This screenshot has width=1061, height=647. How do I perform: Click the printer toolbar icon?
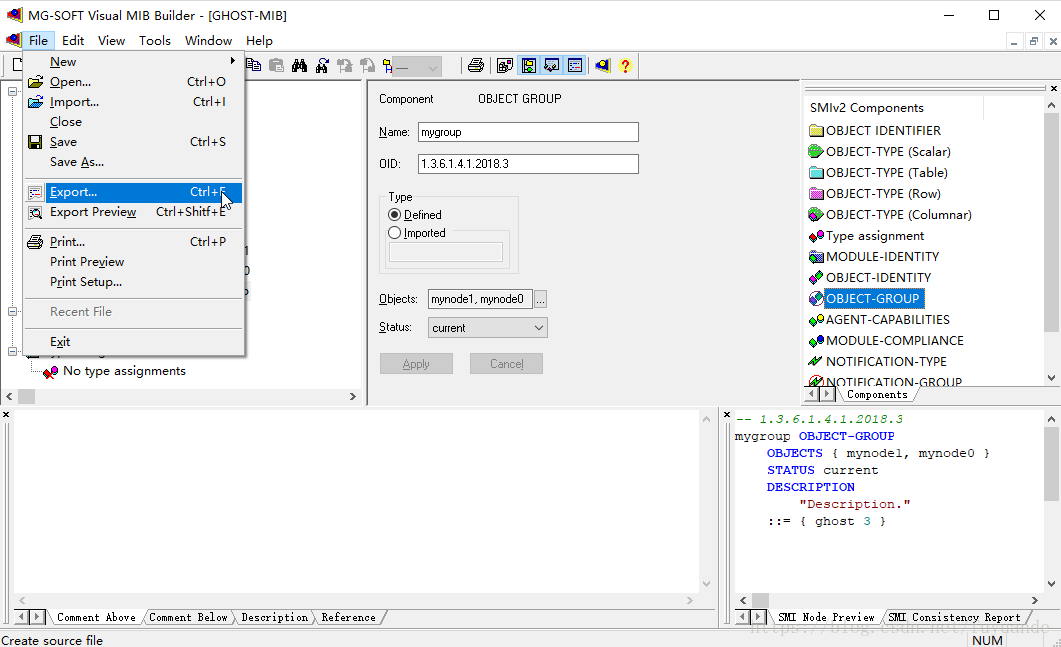(x=476, y=65)
